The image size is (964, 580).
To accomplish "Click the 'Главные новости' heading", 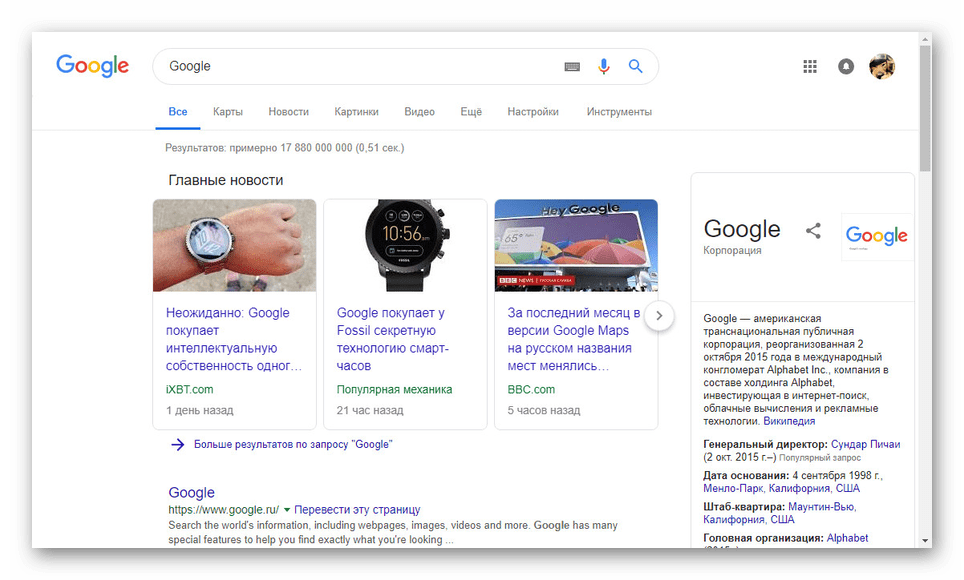I will (x=226, y=180).
